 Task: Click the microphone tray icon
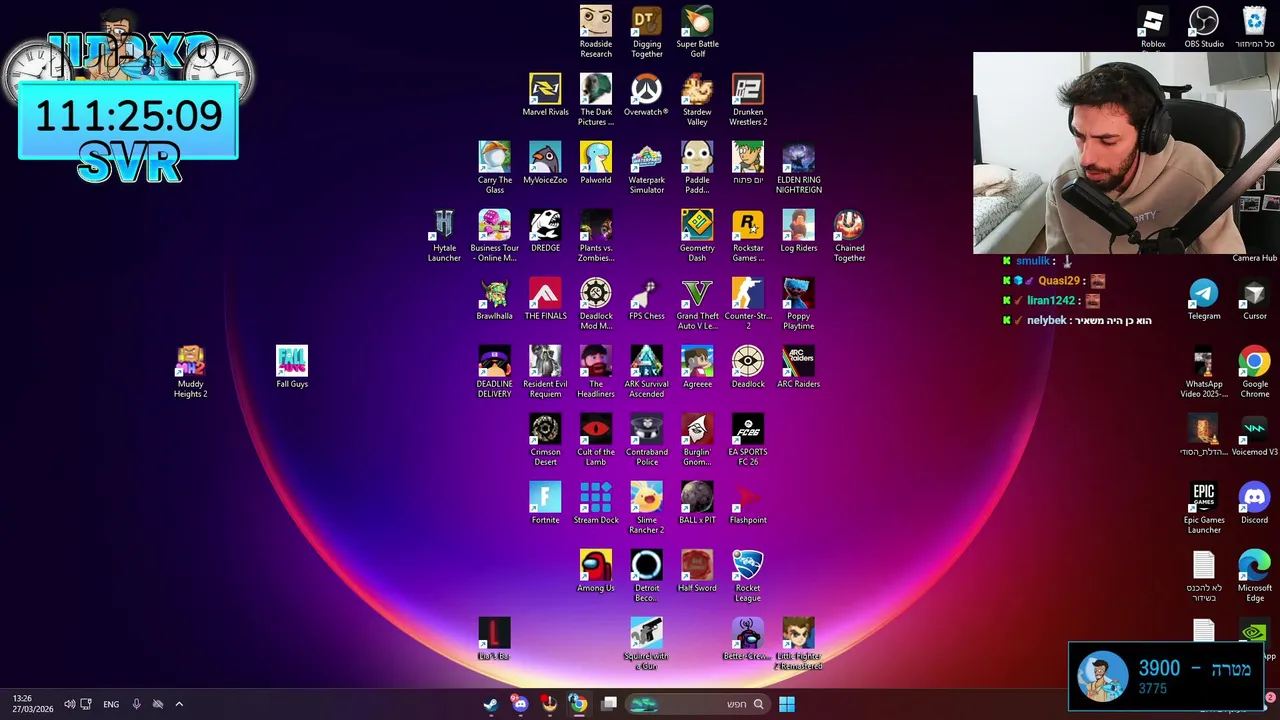[x=136, y=704]
